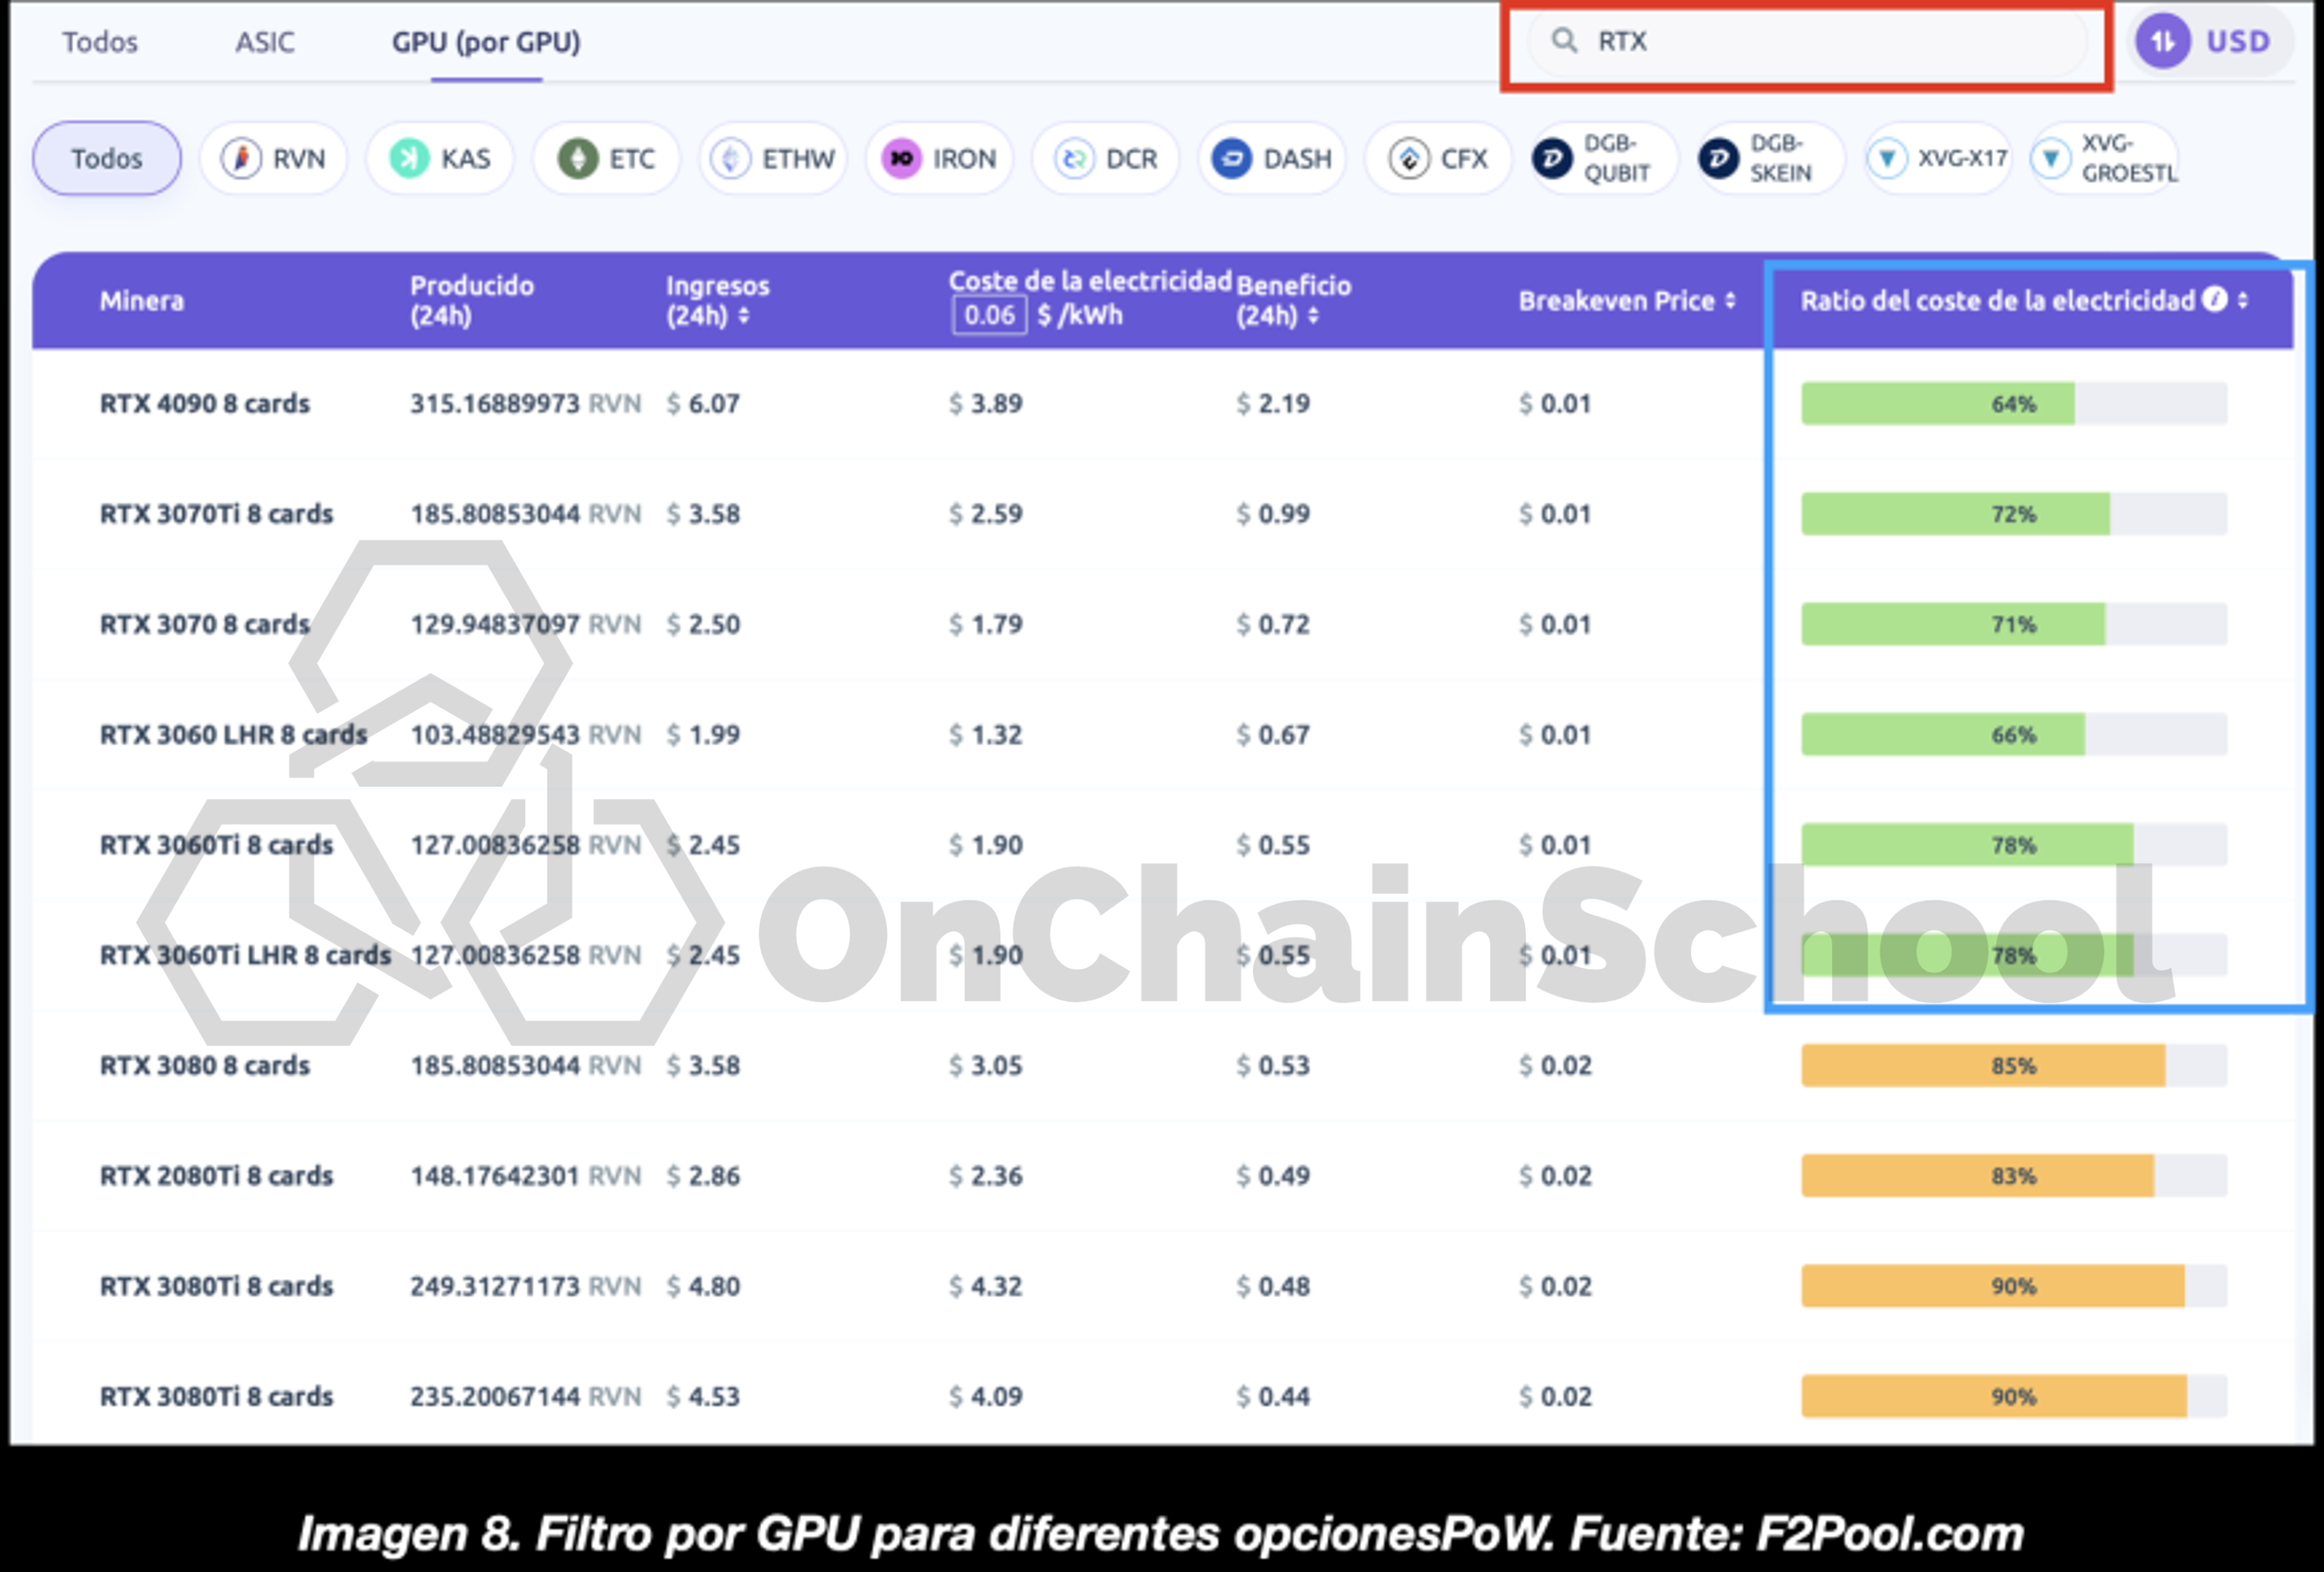This screenshot has height=1572, width=2324.
Task: Click the XVG-X17 coin icon
Action: pos(1887,158)
